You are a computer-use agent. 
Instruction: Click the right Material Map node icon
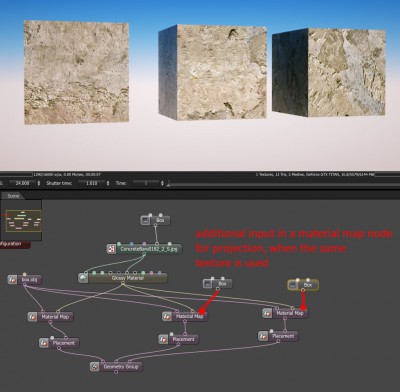tap(267, 313)
